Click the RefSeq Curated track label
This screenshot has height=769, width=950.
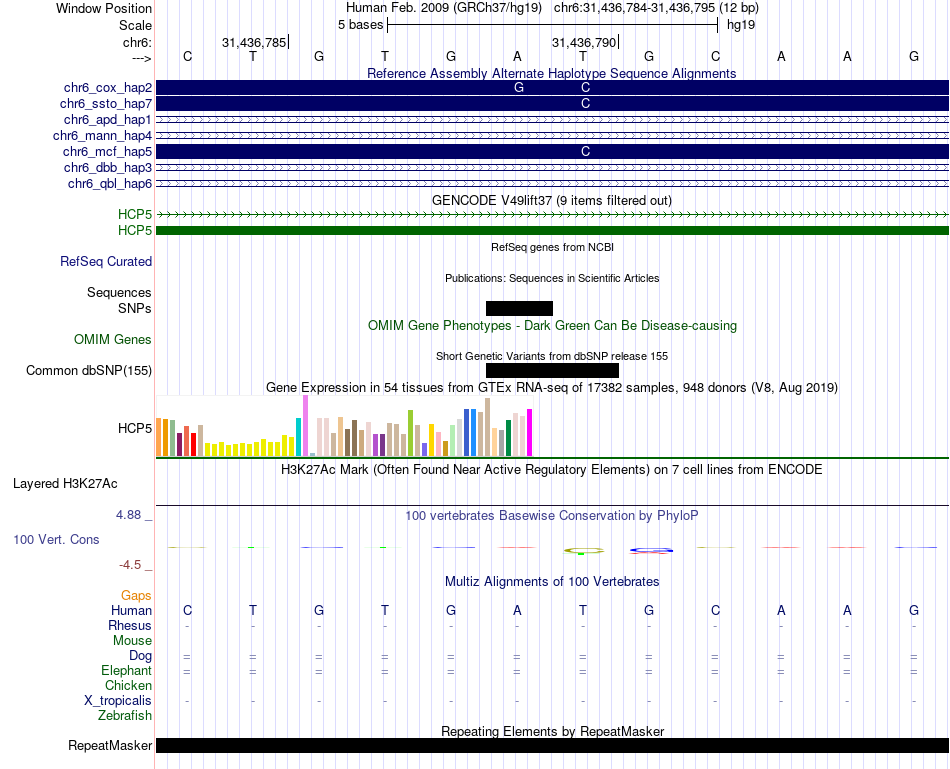point(105,261)
